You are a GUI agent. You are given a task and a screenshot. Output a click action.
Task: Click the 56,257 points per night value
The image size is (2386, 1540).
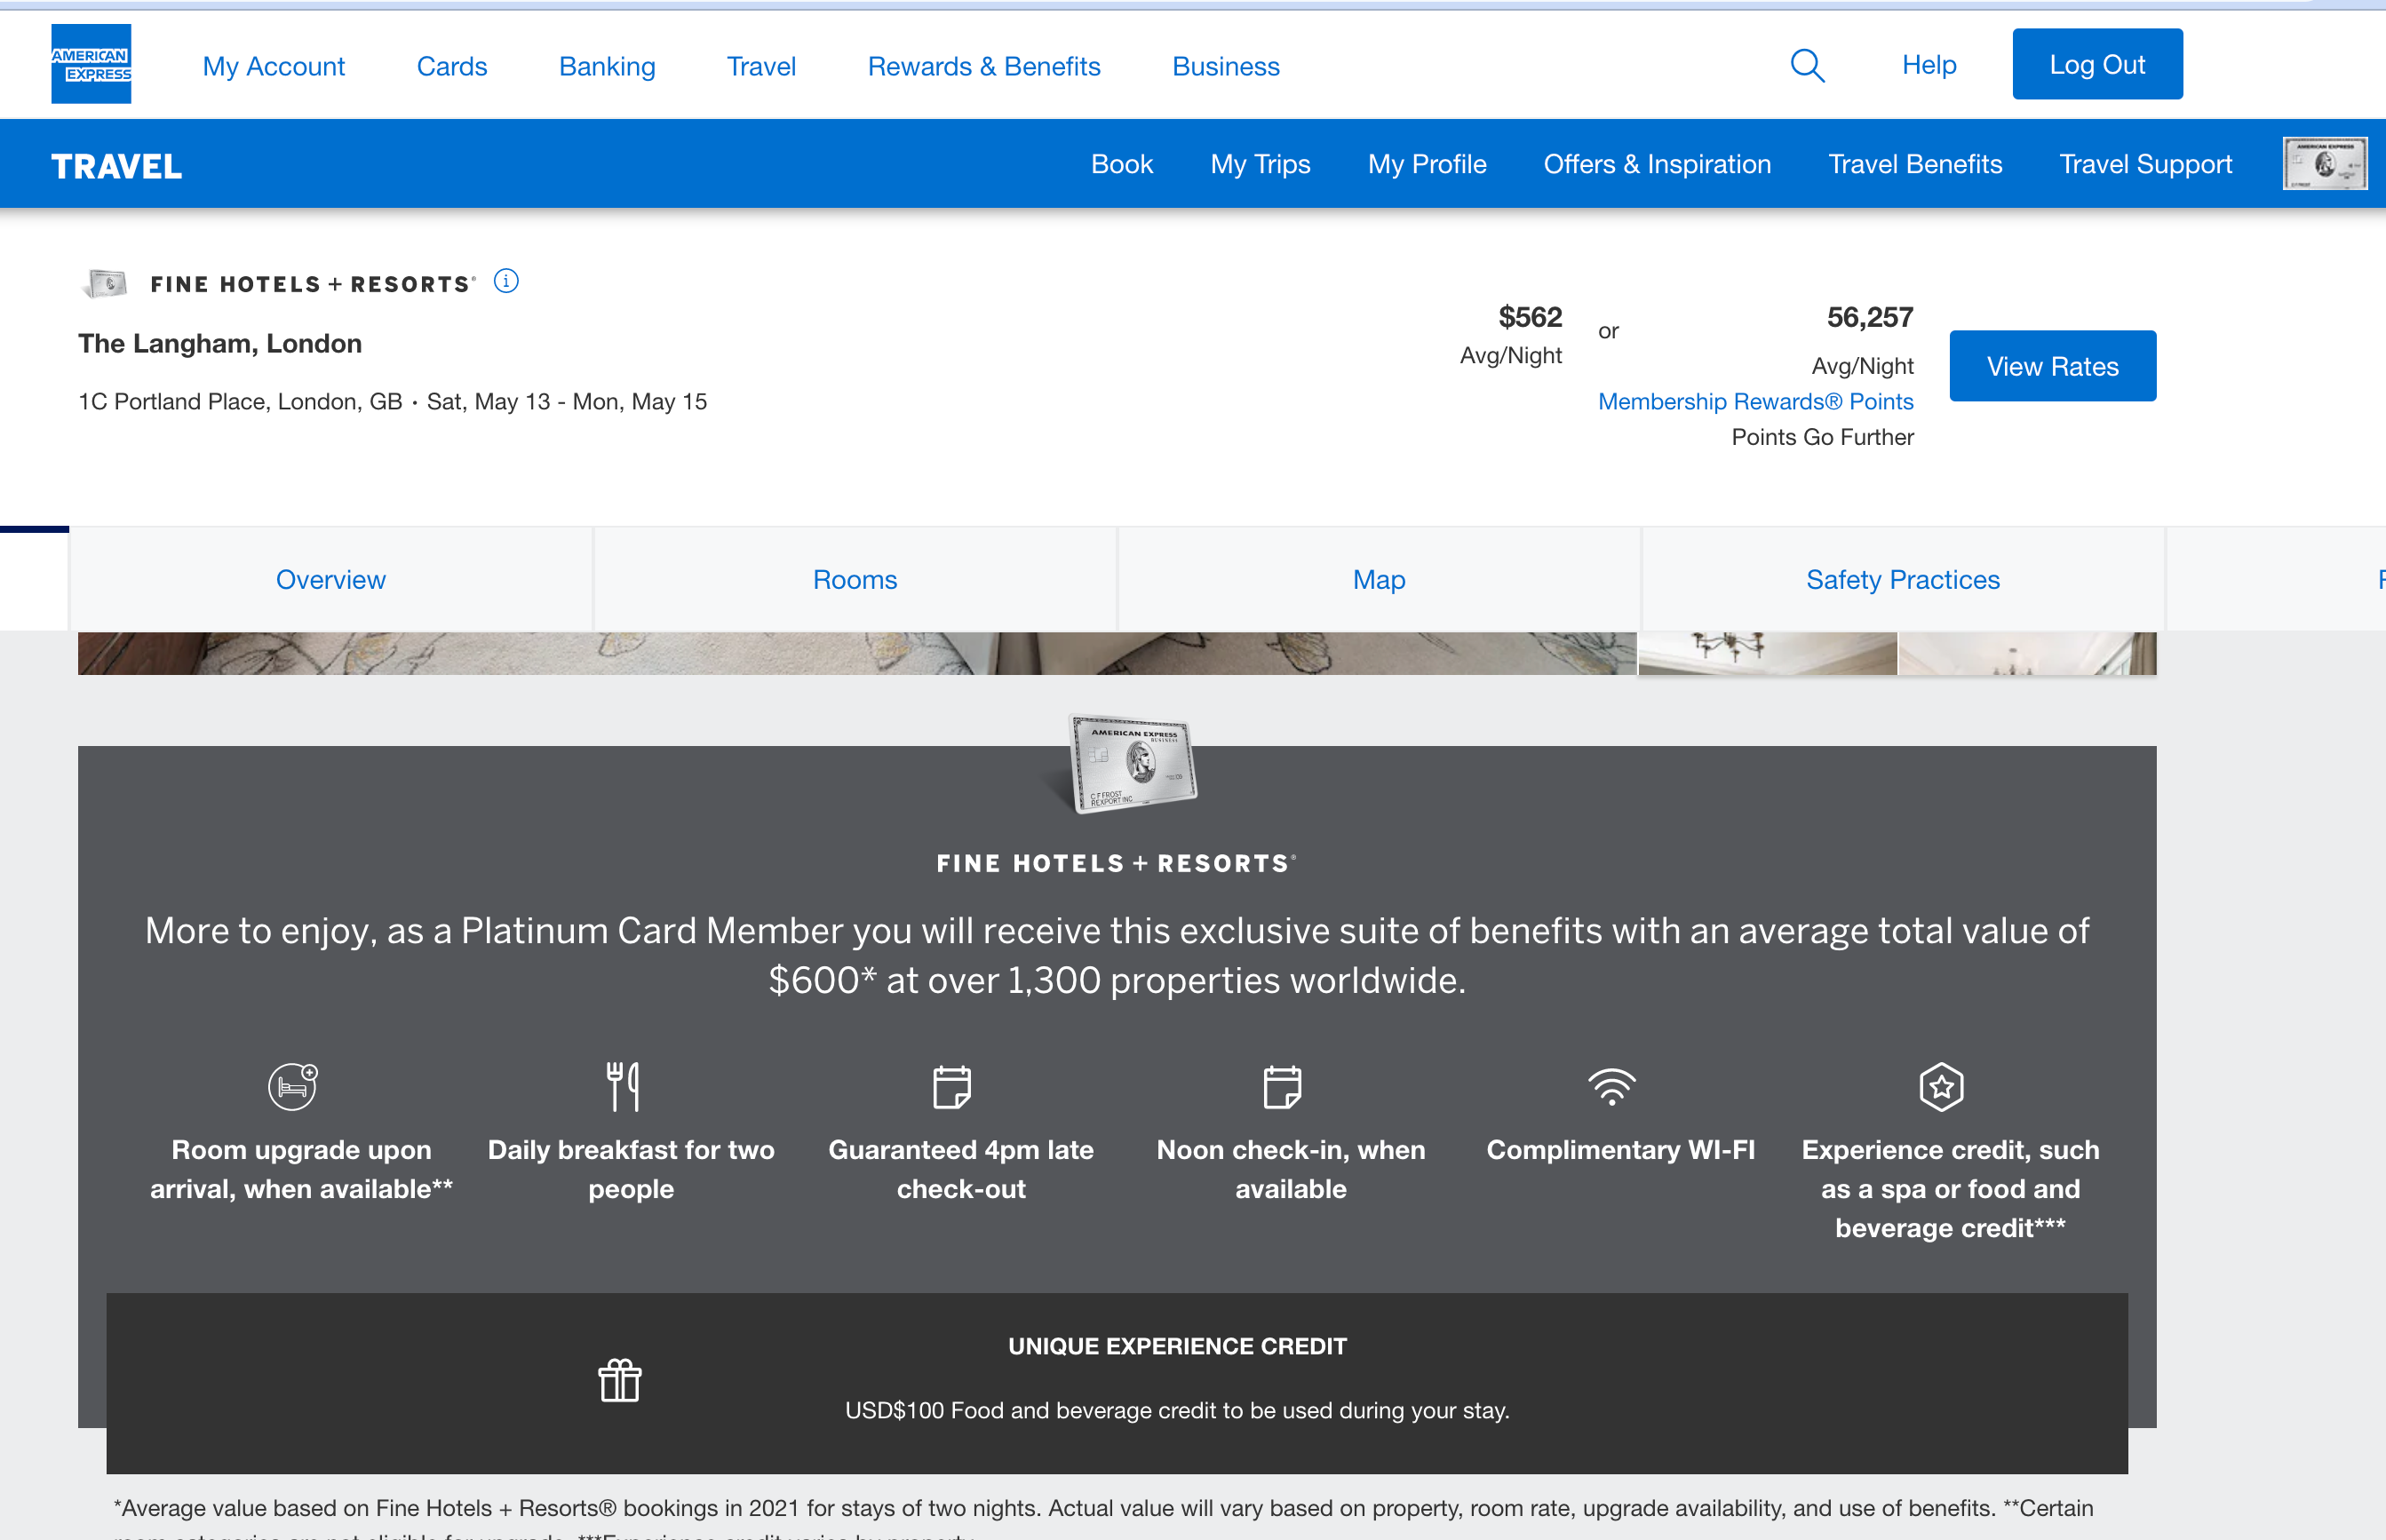coord(1870,317)
